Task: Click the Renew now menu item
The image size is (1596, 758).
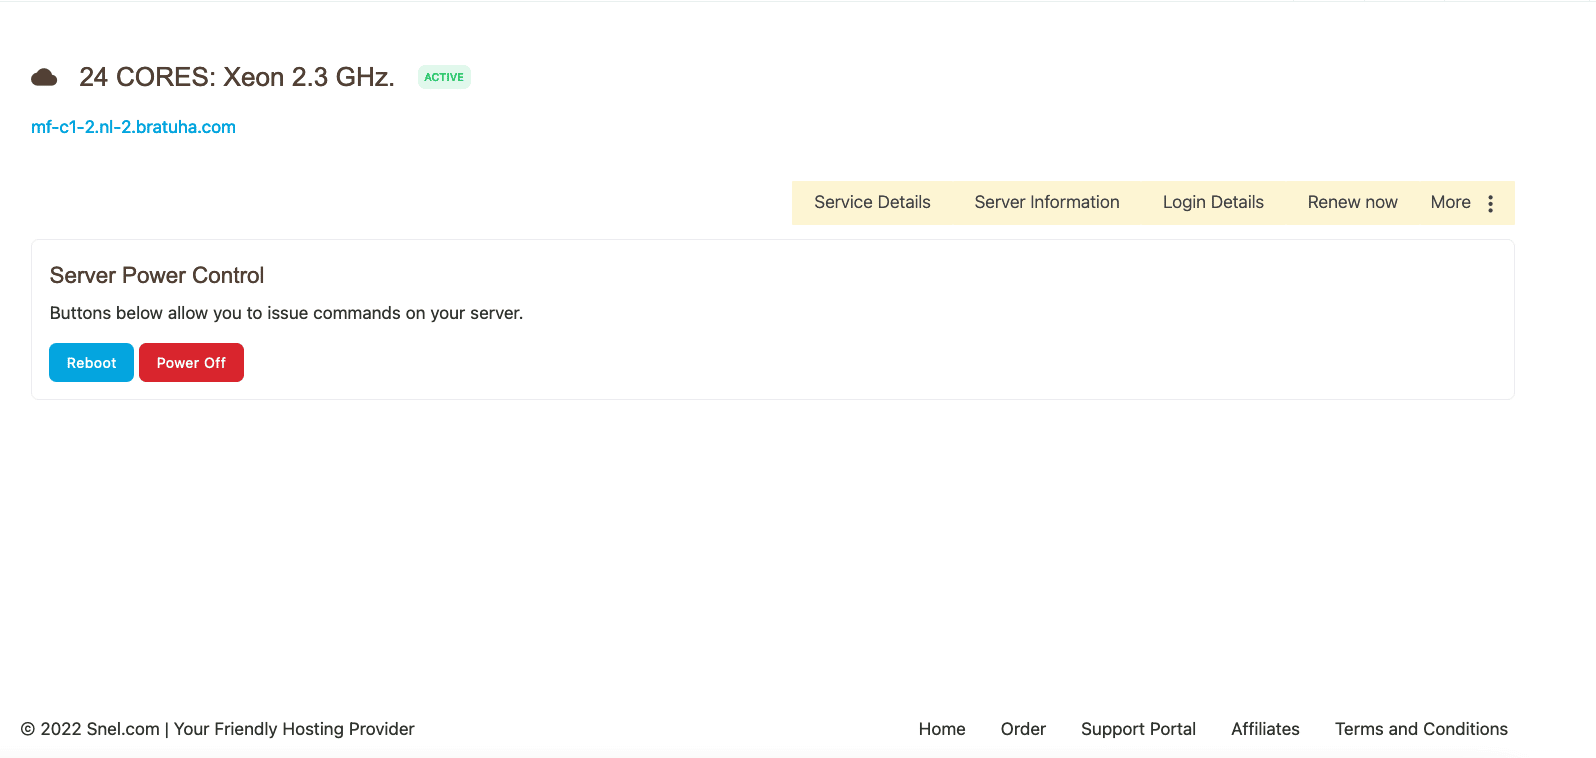Action: pos(1352,202)
